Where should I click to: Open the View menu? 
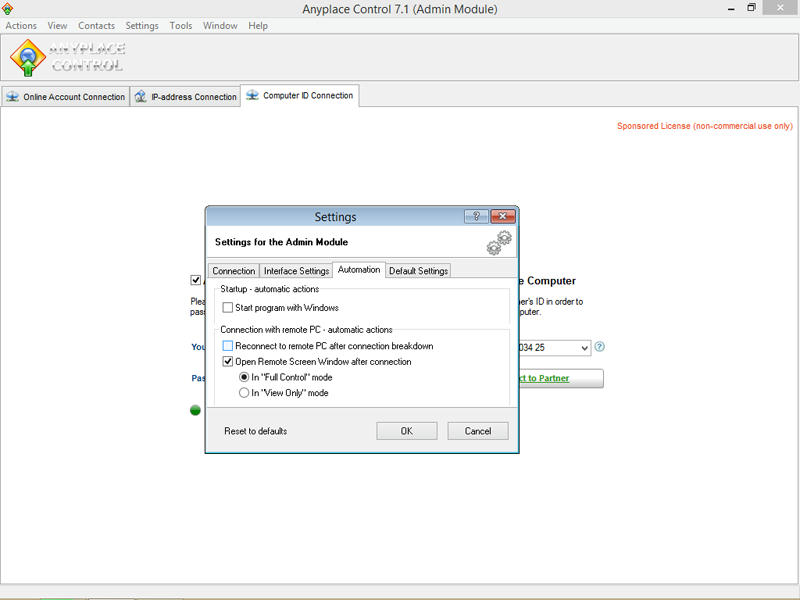[57, 26]
